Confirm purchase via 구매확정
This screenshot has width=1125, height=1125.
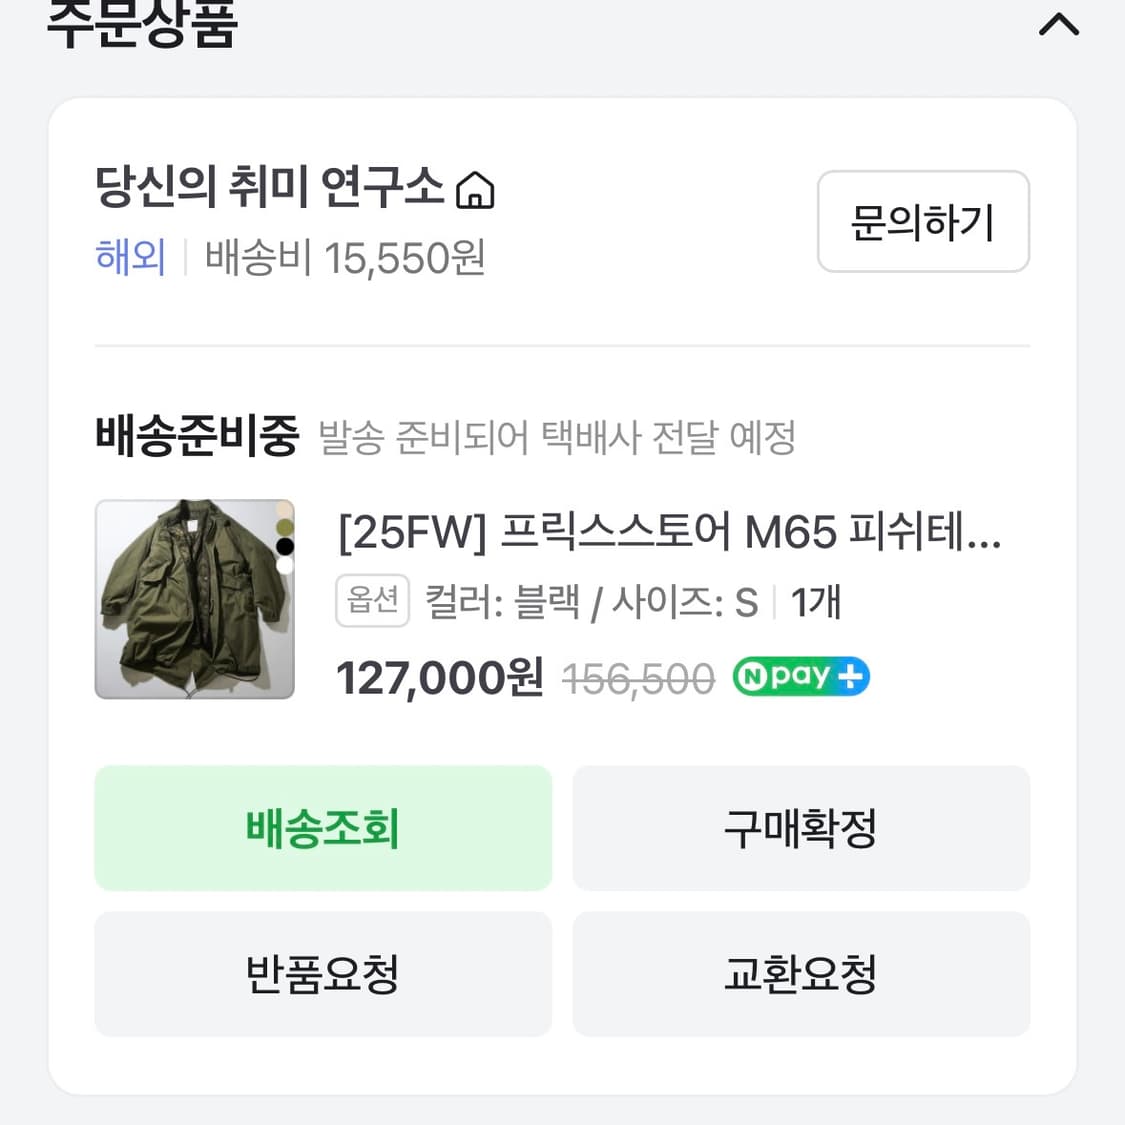point(800,828)
